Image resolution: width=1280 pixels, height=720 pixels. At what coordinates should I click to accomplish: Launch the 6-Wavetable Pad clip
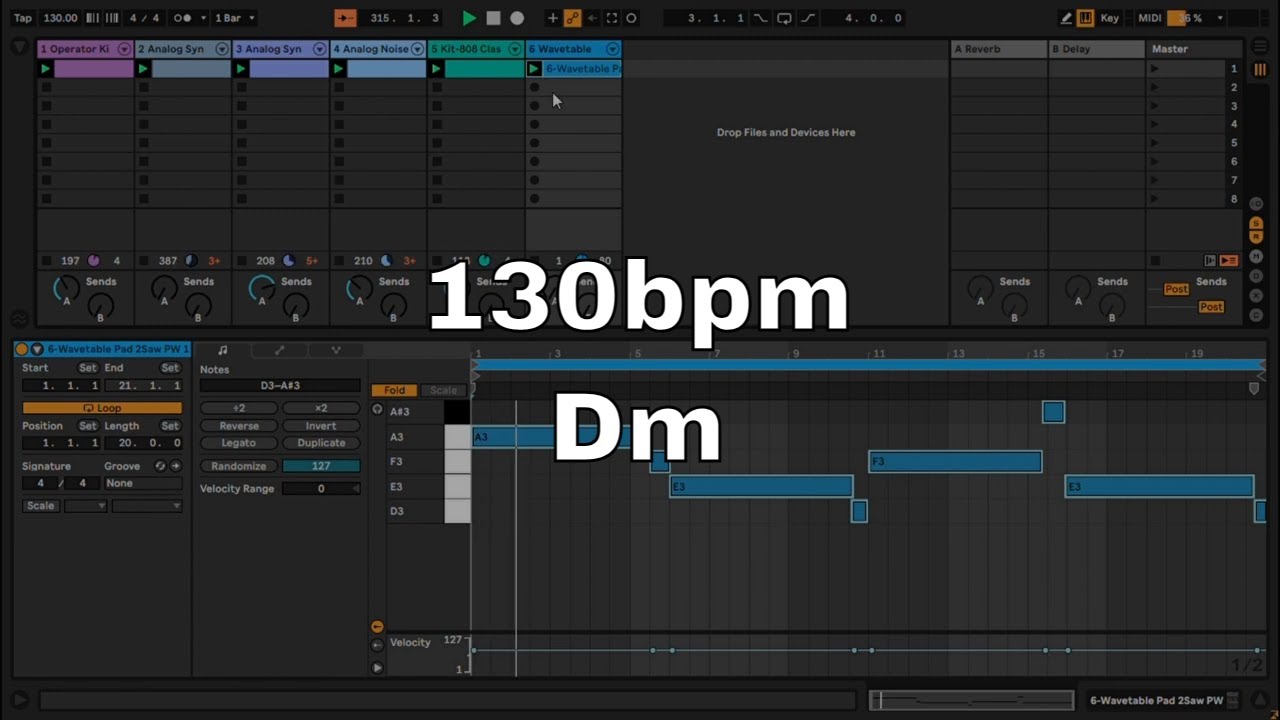tap(534, 69)
